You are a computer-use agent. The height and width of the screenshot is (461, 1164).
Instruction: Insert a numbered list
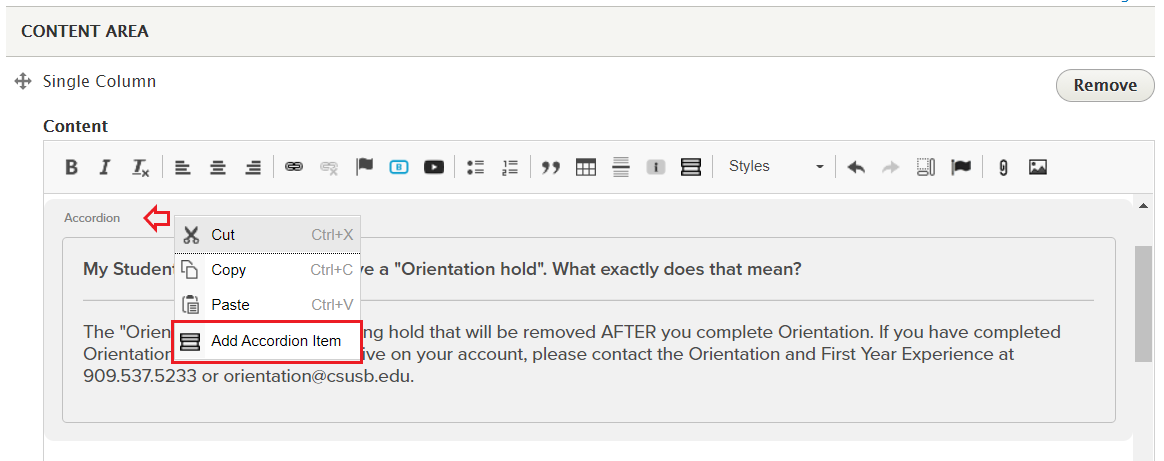(x=510, y=167)
